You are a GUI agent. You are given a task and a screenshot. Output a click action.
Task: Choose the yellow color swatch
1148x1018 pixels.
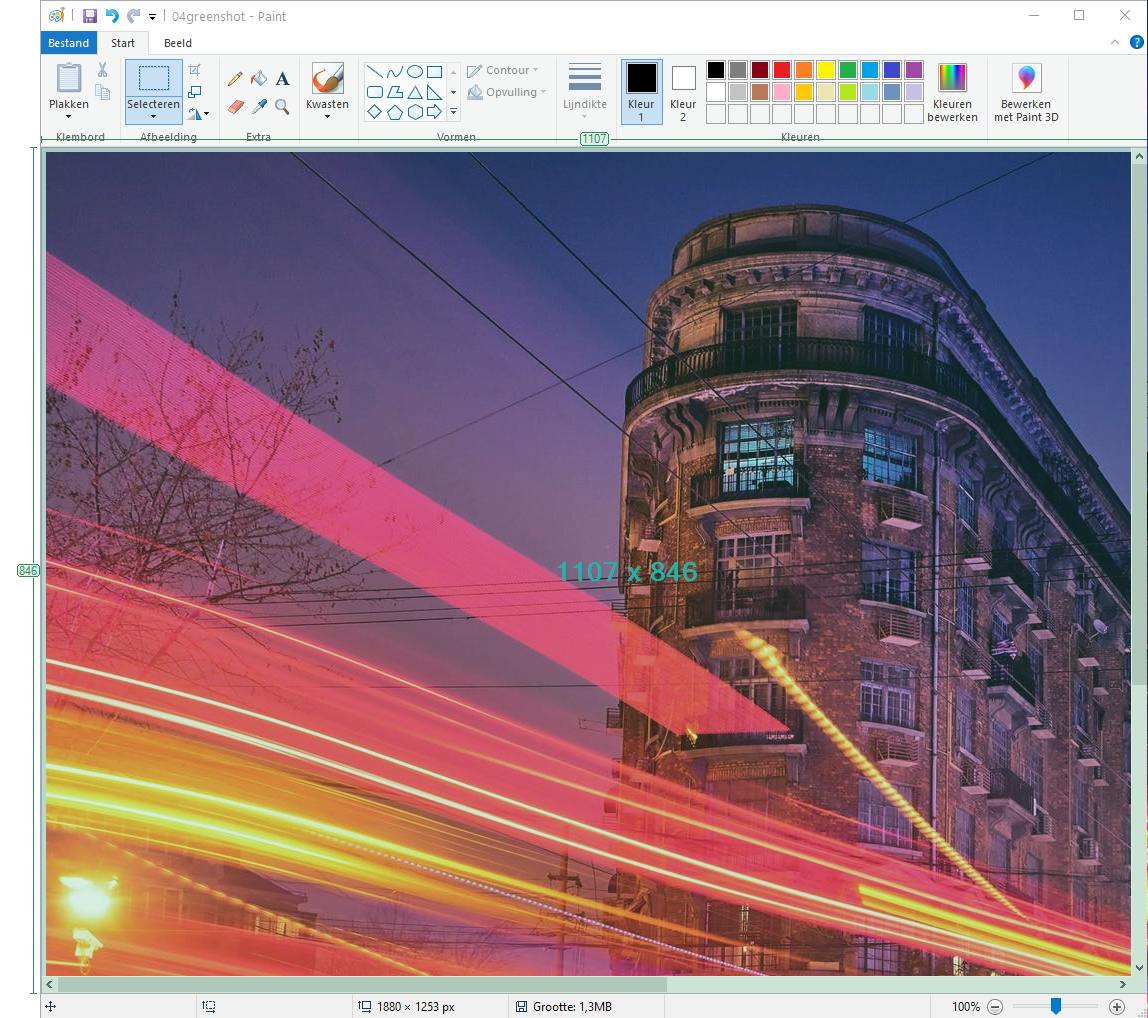826,70
